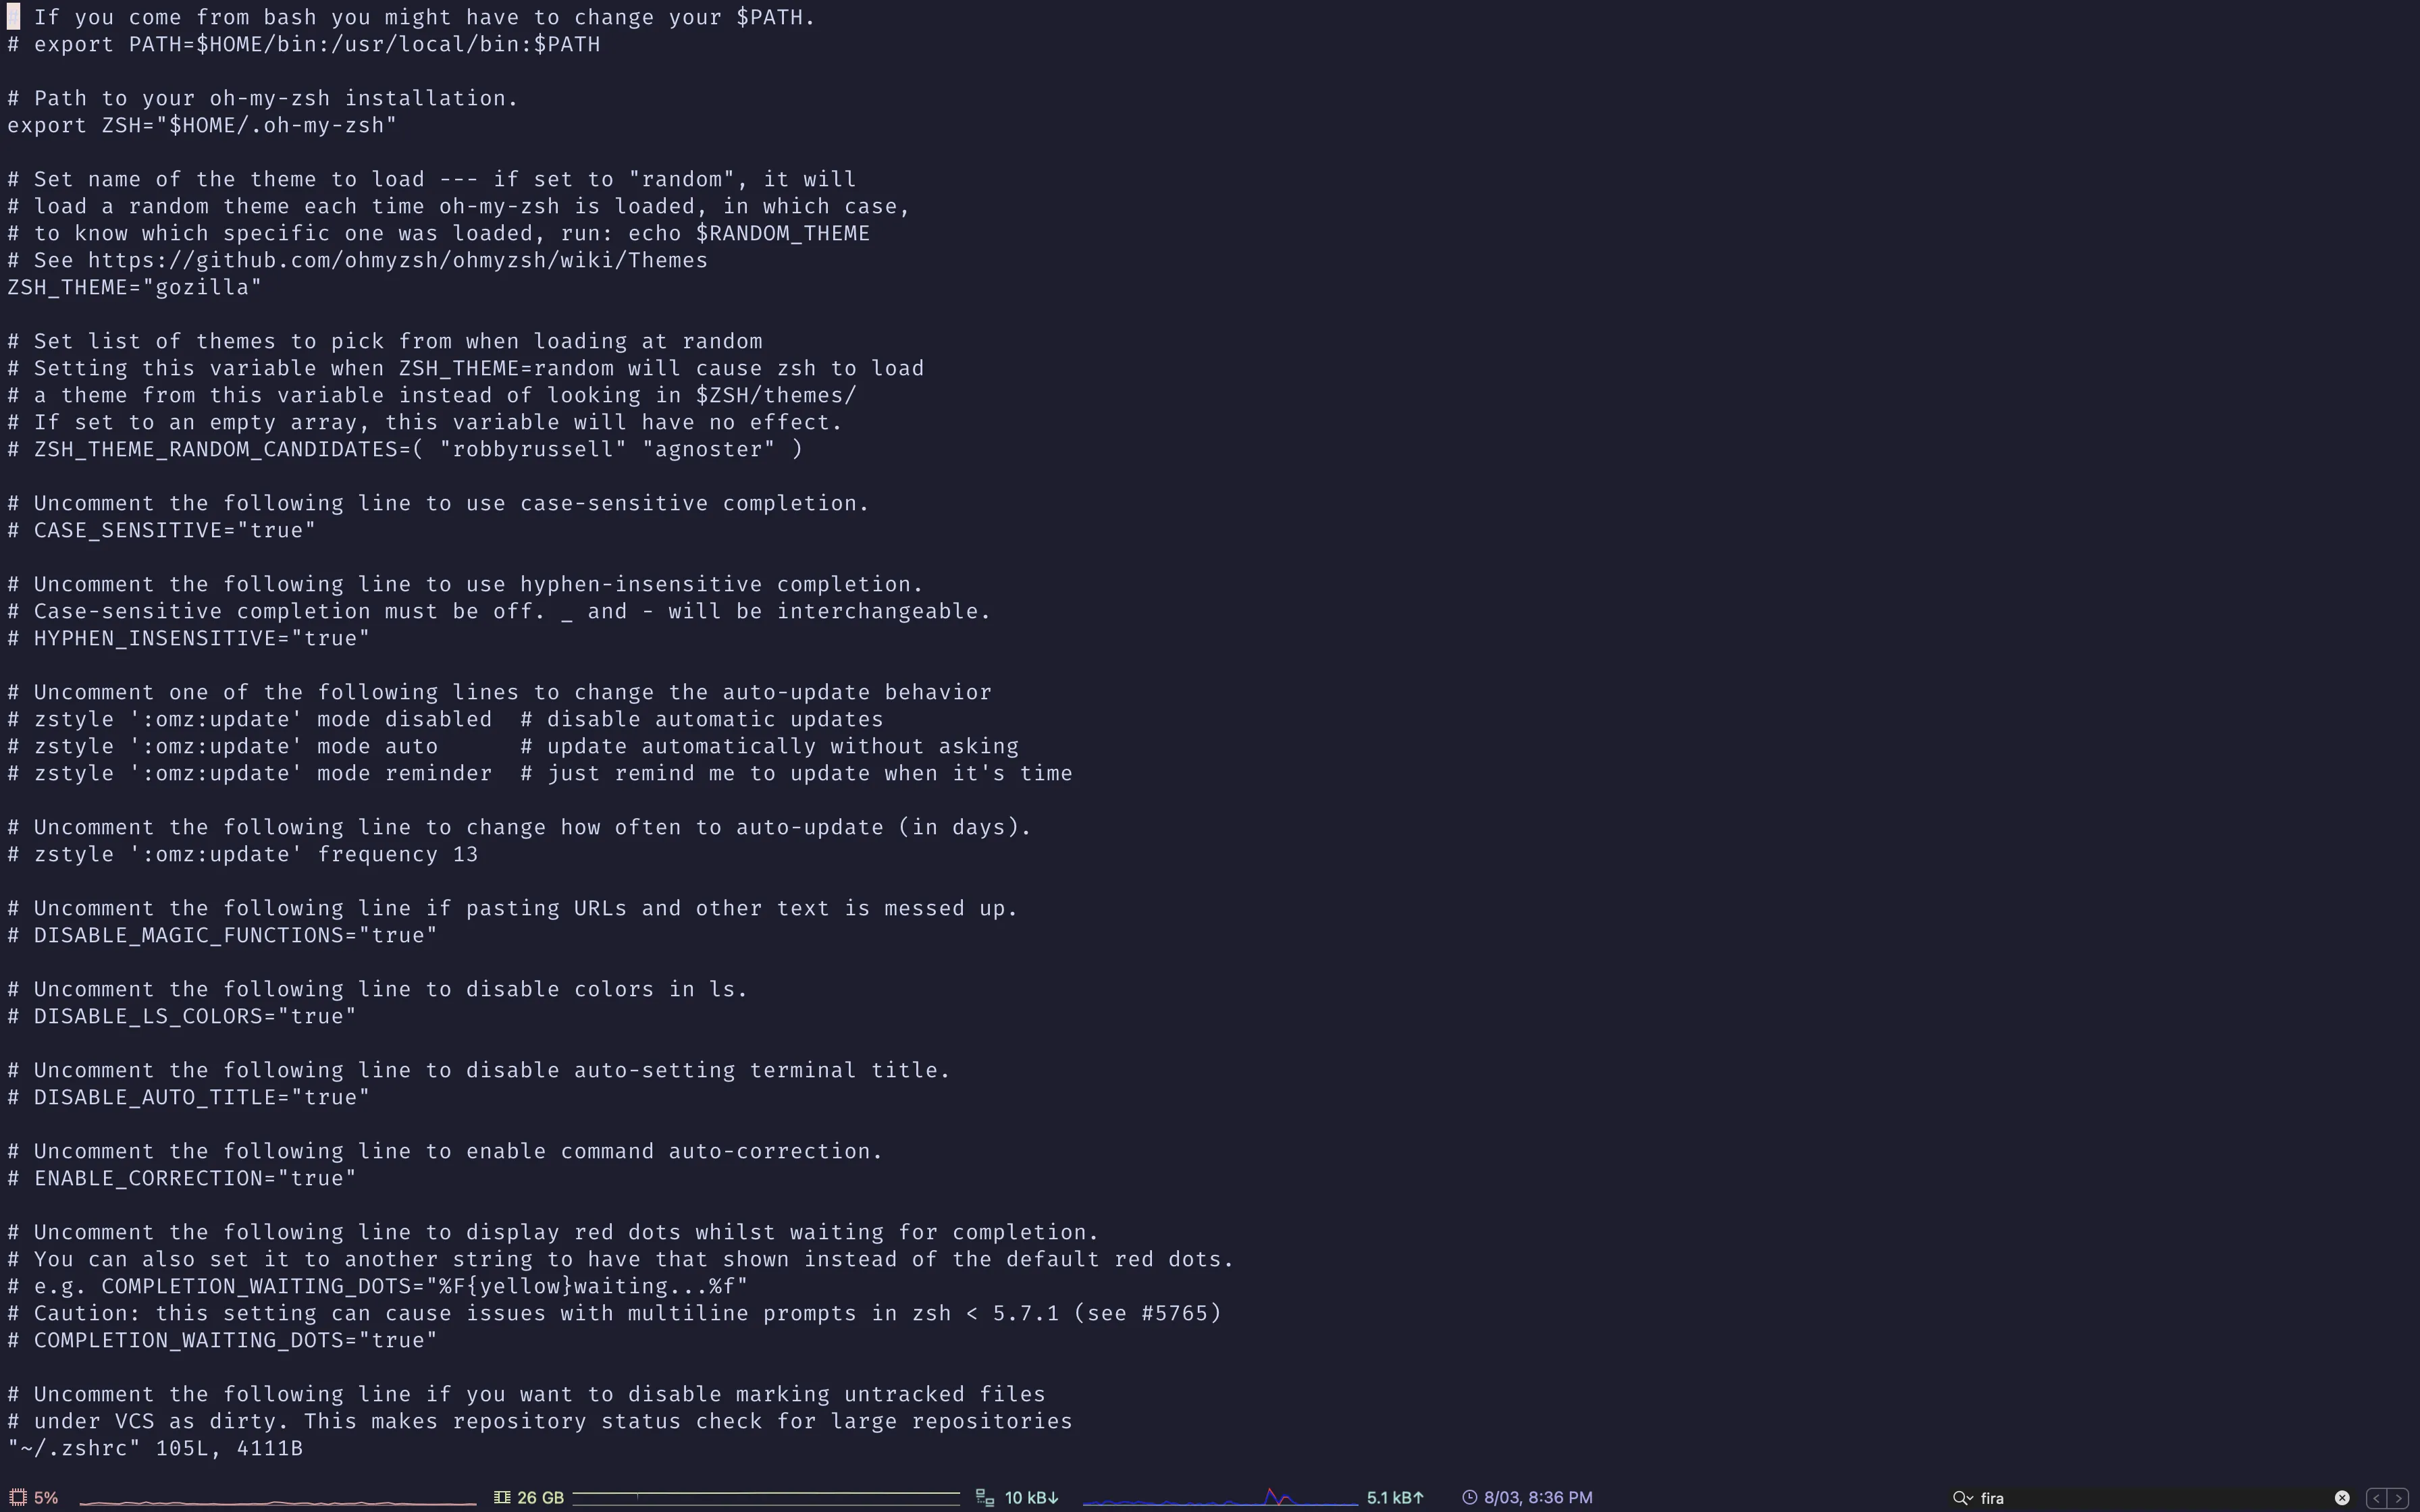Screen dimensions: 2420x1512
Task: Click the network throughput graph
Action: click(1220, 1497)
